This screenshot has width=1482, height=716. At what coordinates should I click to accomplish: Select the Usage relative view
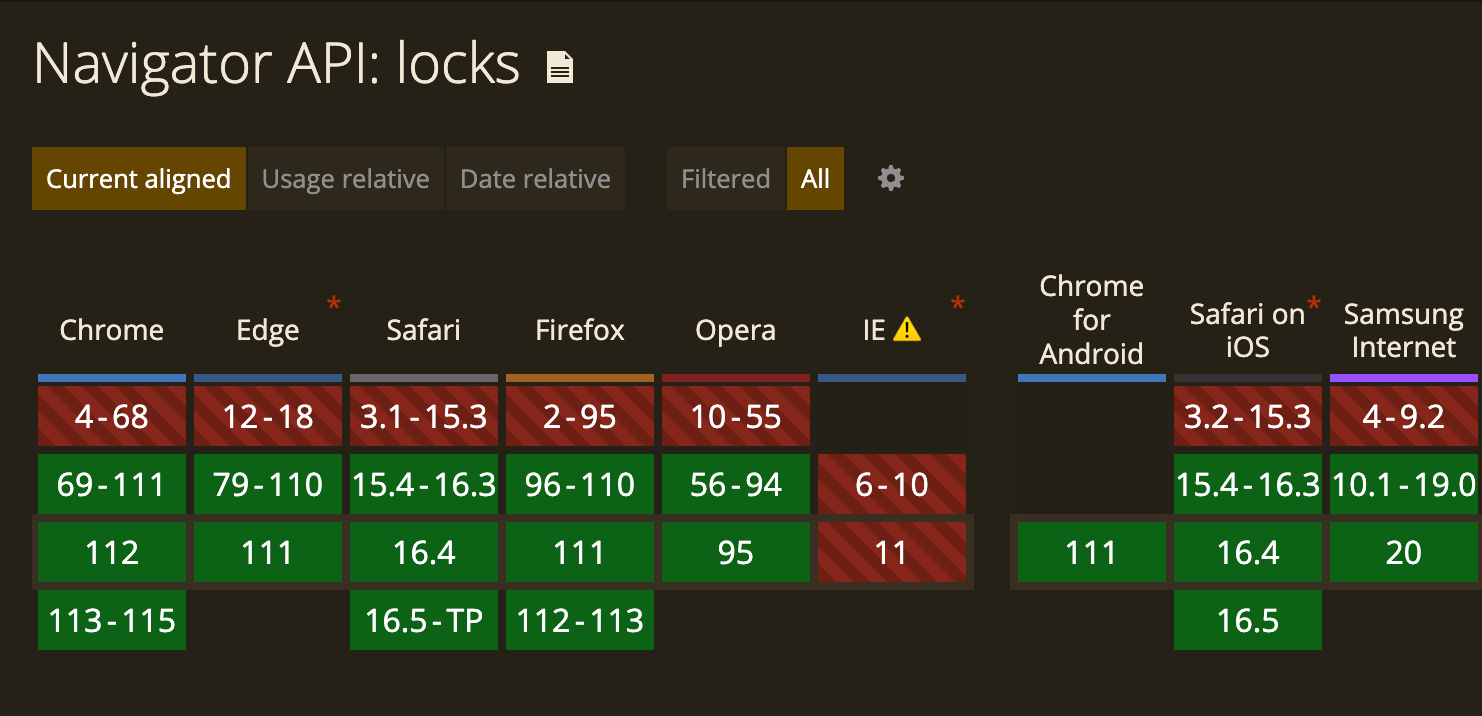pyautogui.click(x=345, y=179)
